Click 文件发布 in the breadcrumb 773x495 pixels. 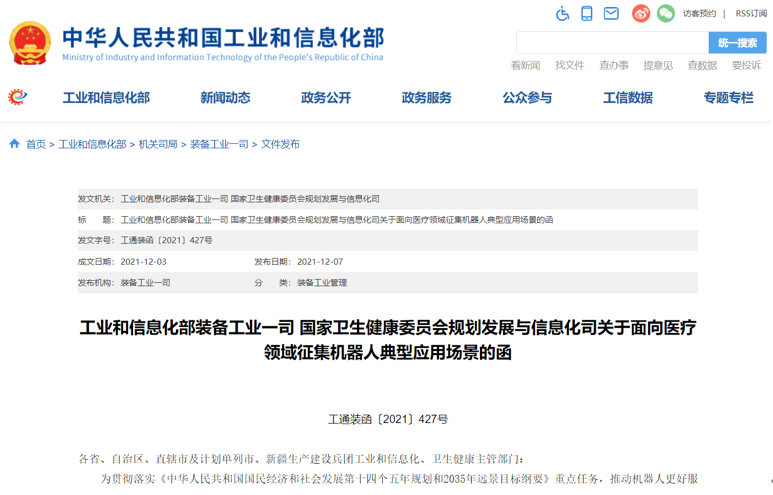tap(280, 144)
